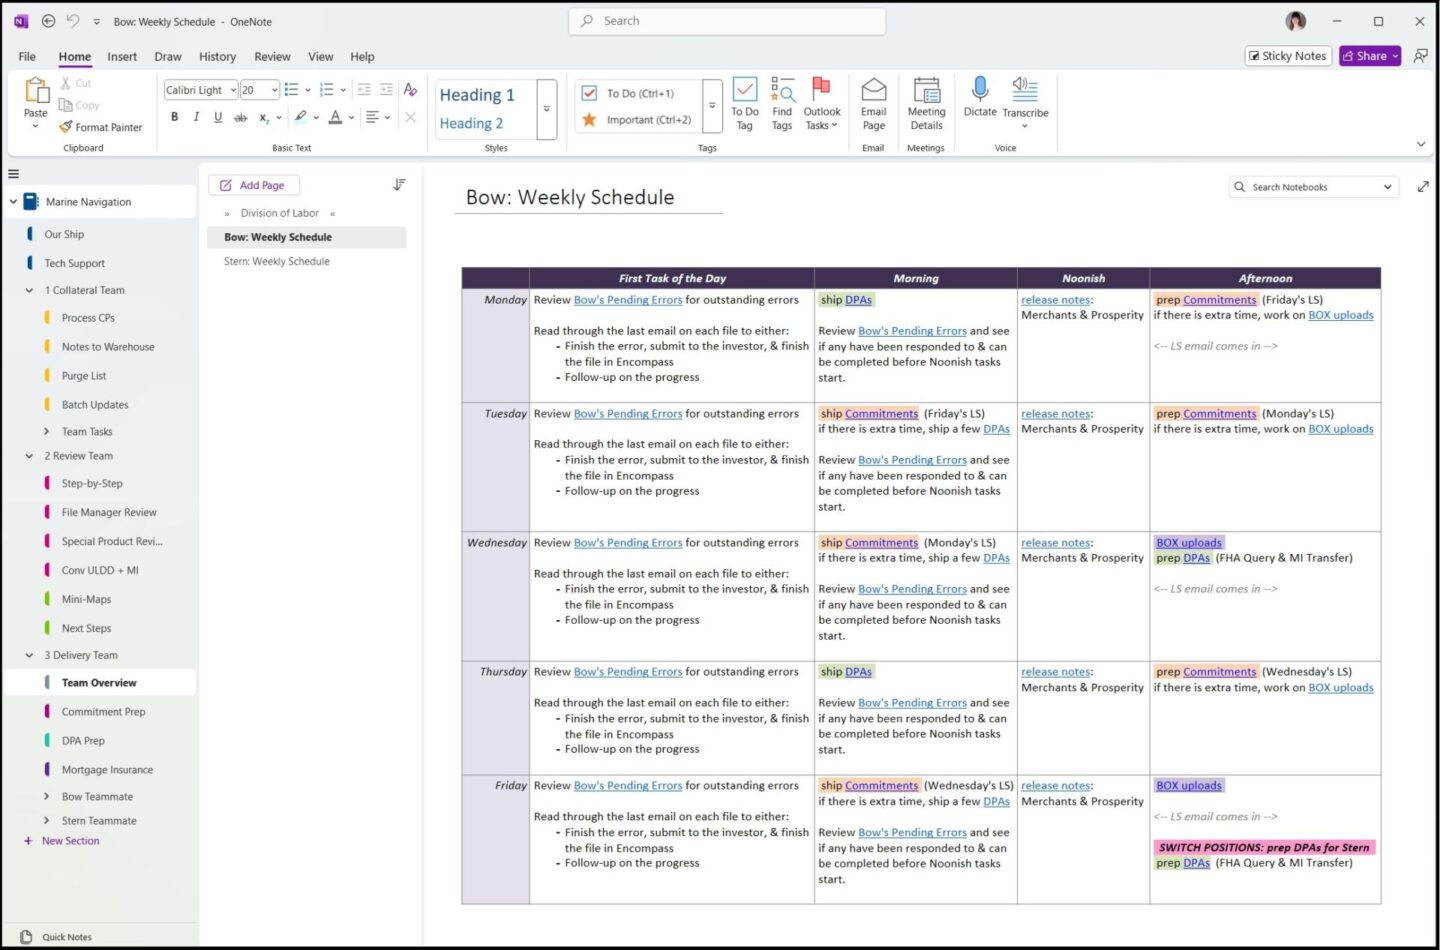Image resolution: width=1440 pixels, height=950 pixels.
Task: Open the Insert ribbon tab
Action: [x=122, y=57]
